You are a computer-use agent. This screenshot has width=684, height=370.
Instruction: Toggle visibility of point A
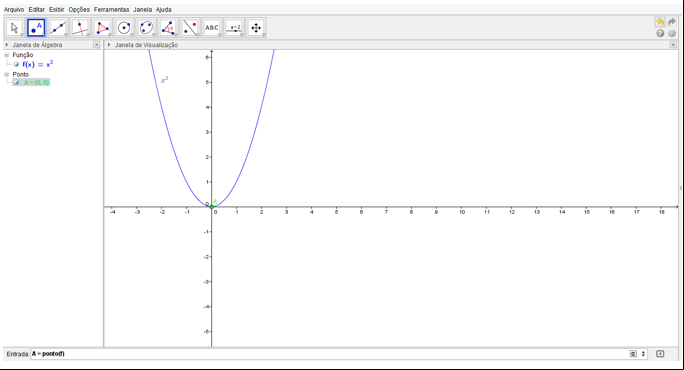pyautogui.click(x=16, y=82)
